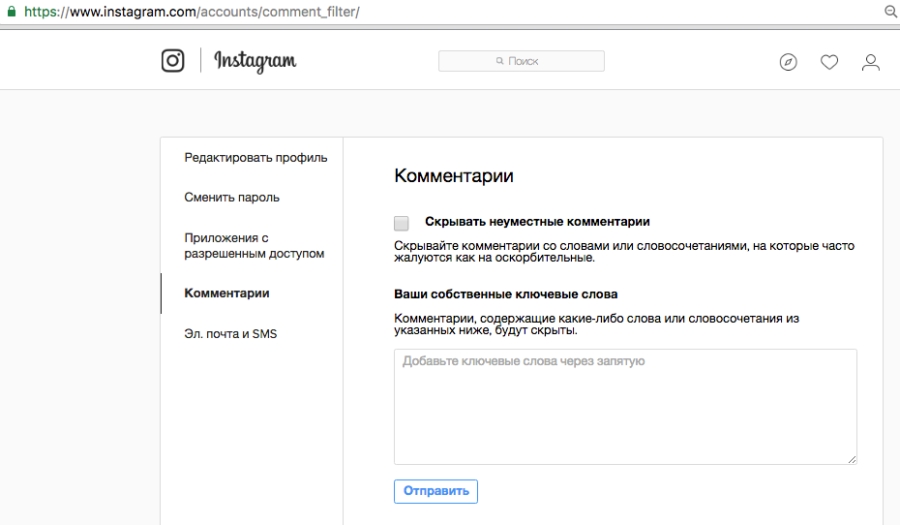This screenshot has height=525, width=900.
Task: Open Редактировать профиль in sidebar
Action: pyautogui.click(x=255, y=157)
